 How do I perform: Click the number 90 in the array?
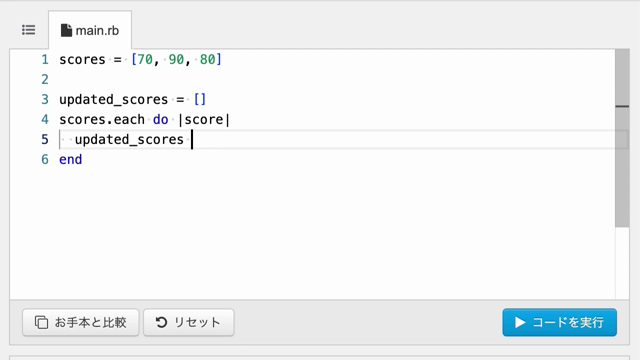[176, 60]
